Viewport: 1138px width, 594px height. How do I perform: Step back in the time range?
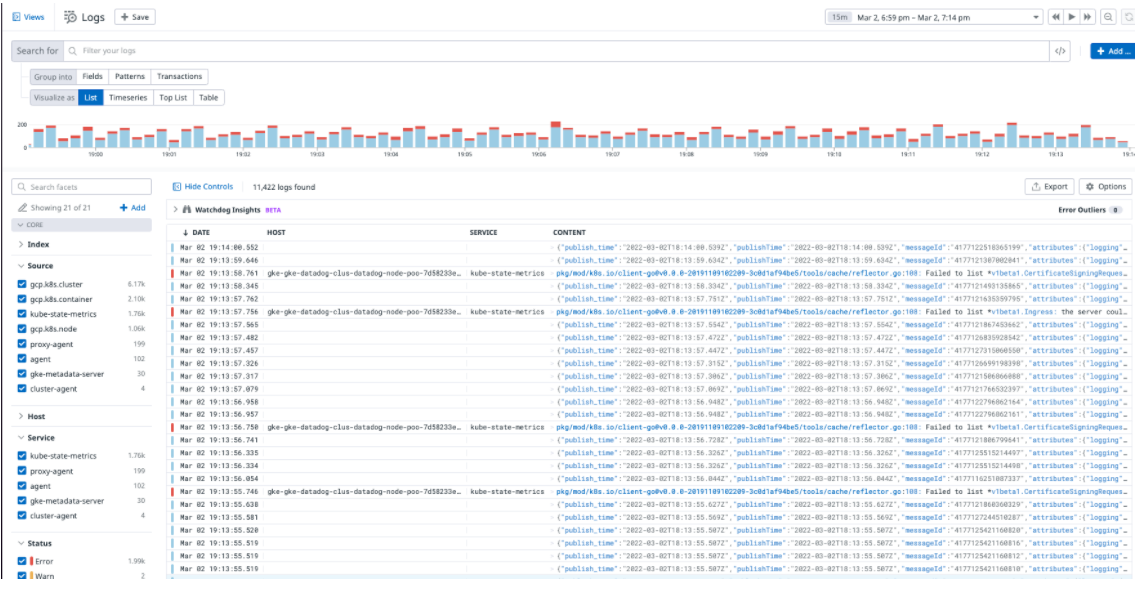point(1055,17)
